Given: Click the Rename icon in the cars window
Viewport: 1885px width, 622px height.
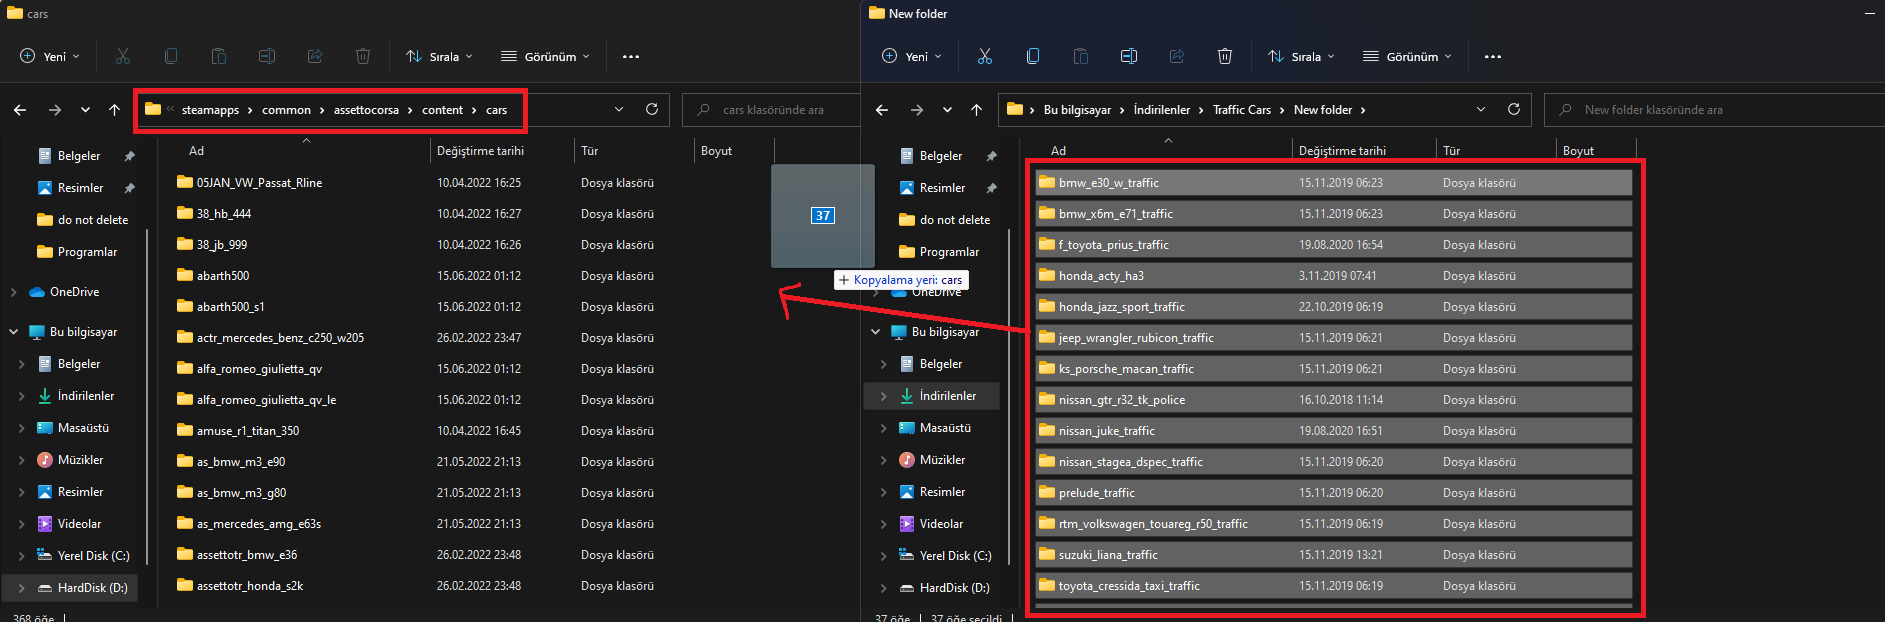Looking at the screenshot, I should pyautogui.click(x=267, y=56).
